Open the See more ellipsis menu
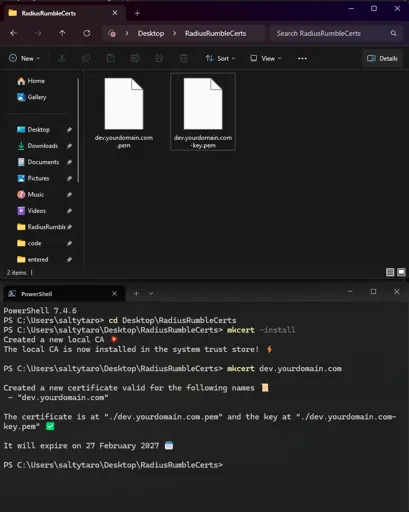Screen dimensions: 409x512 pos(302,58)
